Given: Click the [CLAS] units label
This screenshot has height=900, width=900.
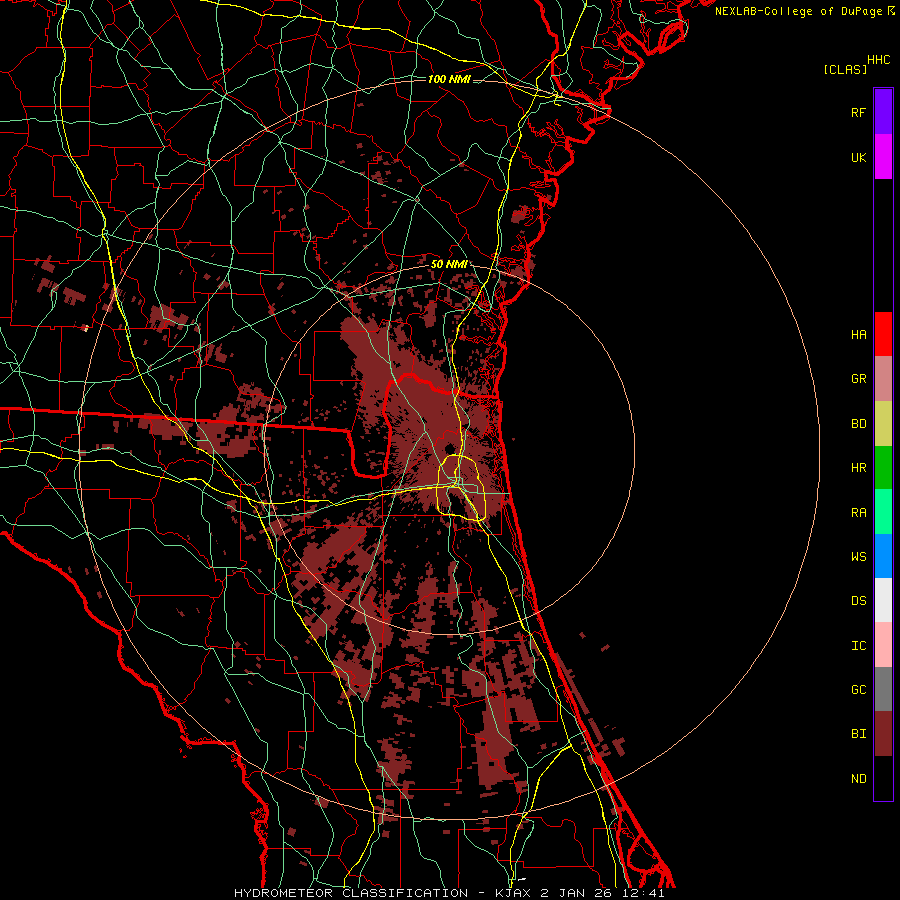Looking at the screenshot, I should pyautogui.click(x=845, y=69).
